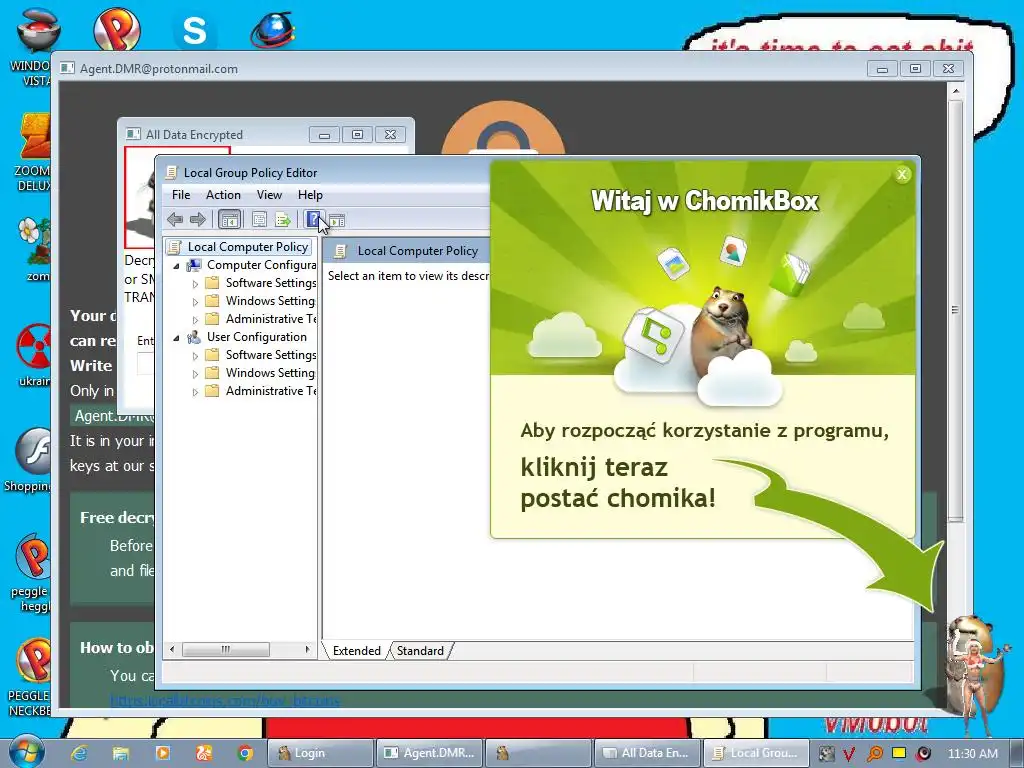Expand Software Settings under Computer Configuration

click(x=195, y=284)
